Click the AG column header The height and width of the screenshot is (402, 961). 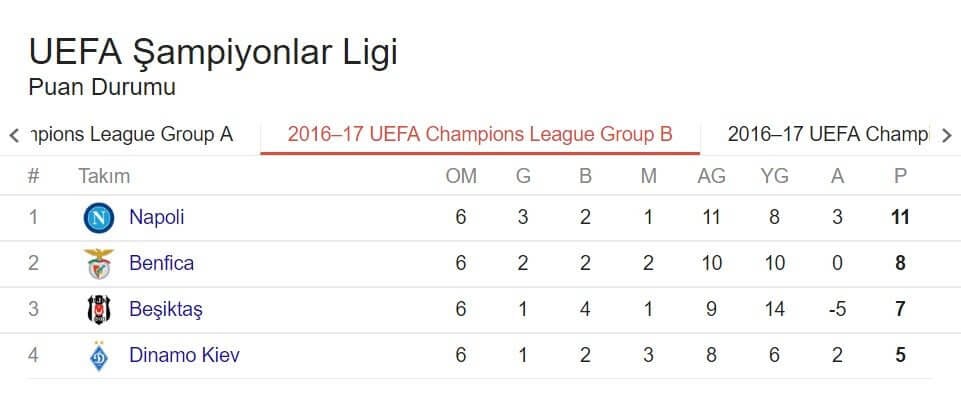pos(711,176)
